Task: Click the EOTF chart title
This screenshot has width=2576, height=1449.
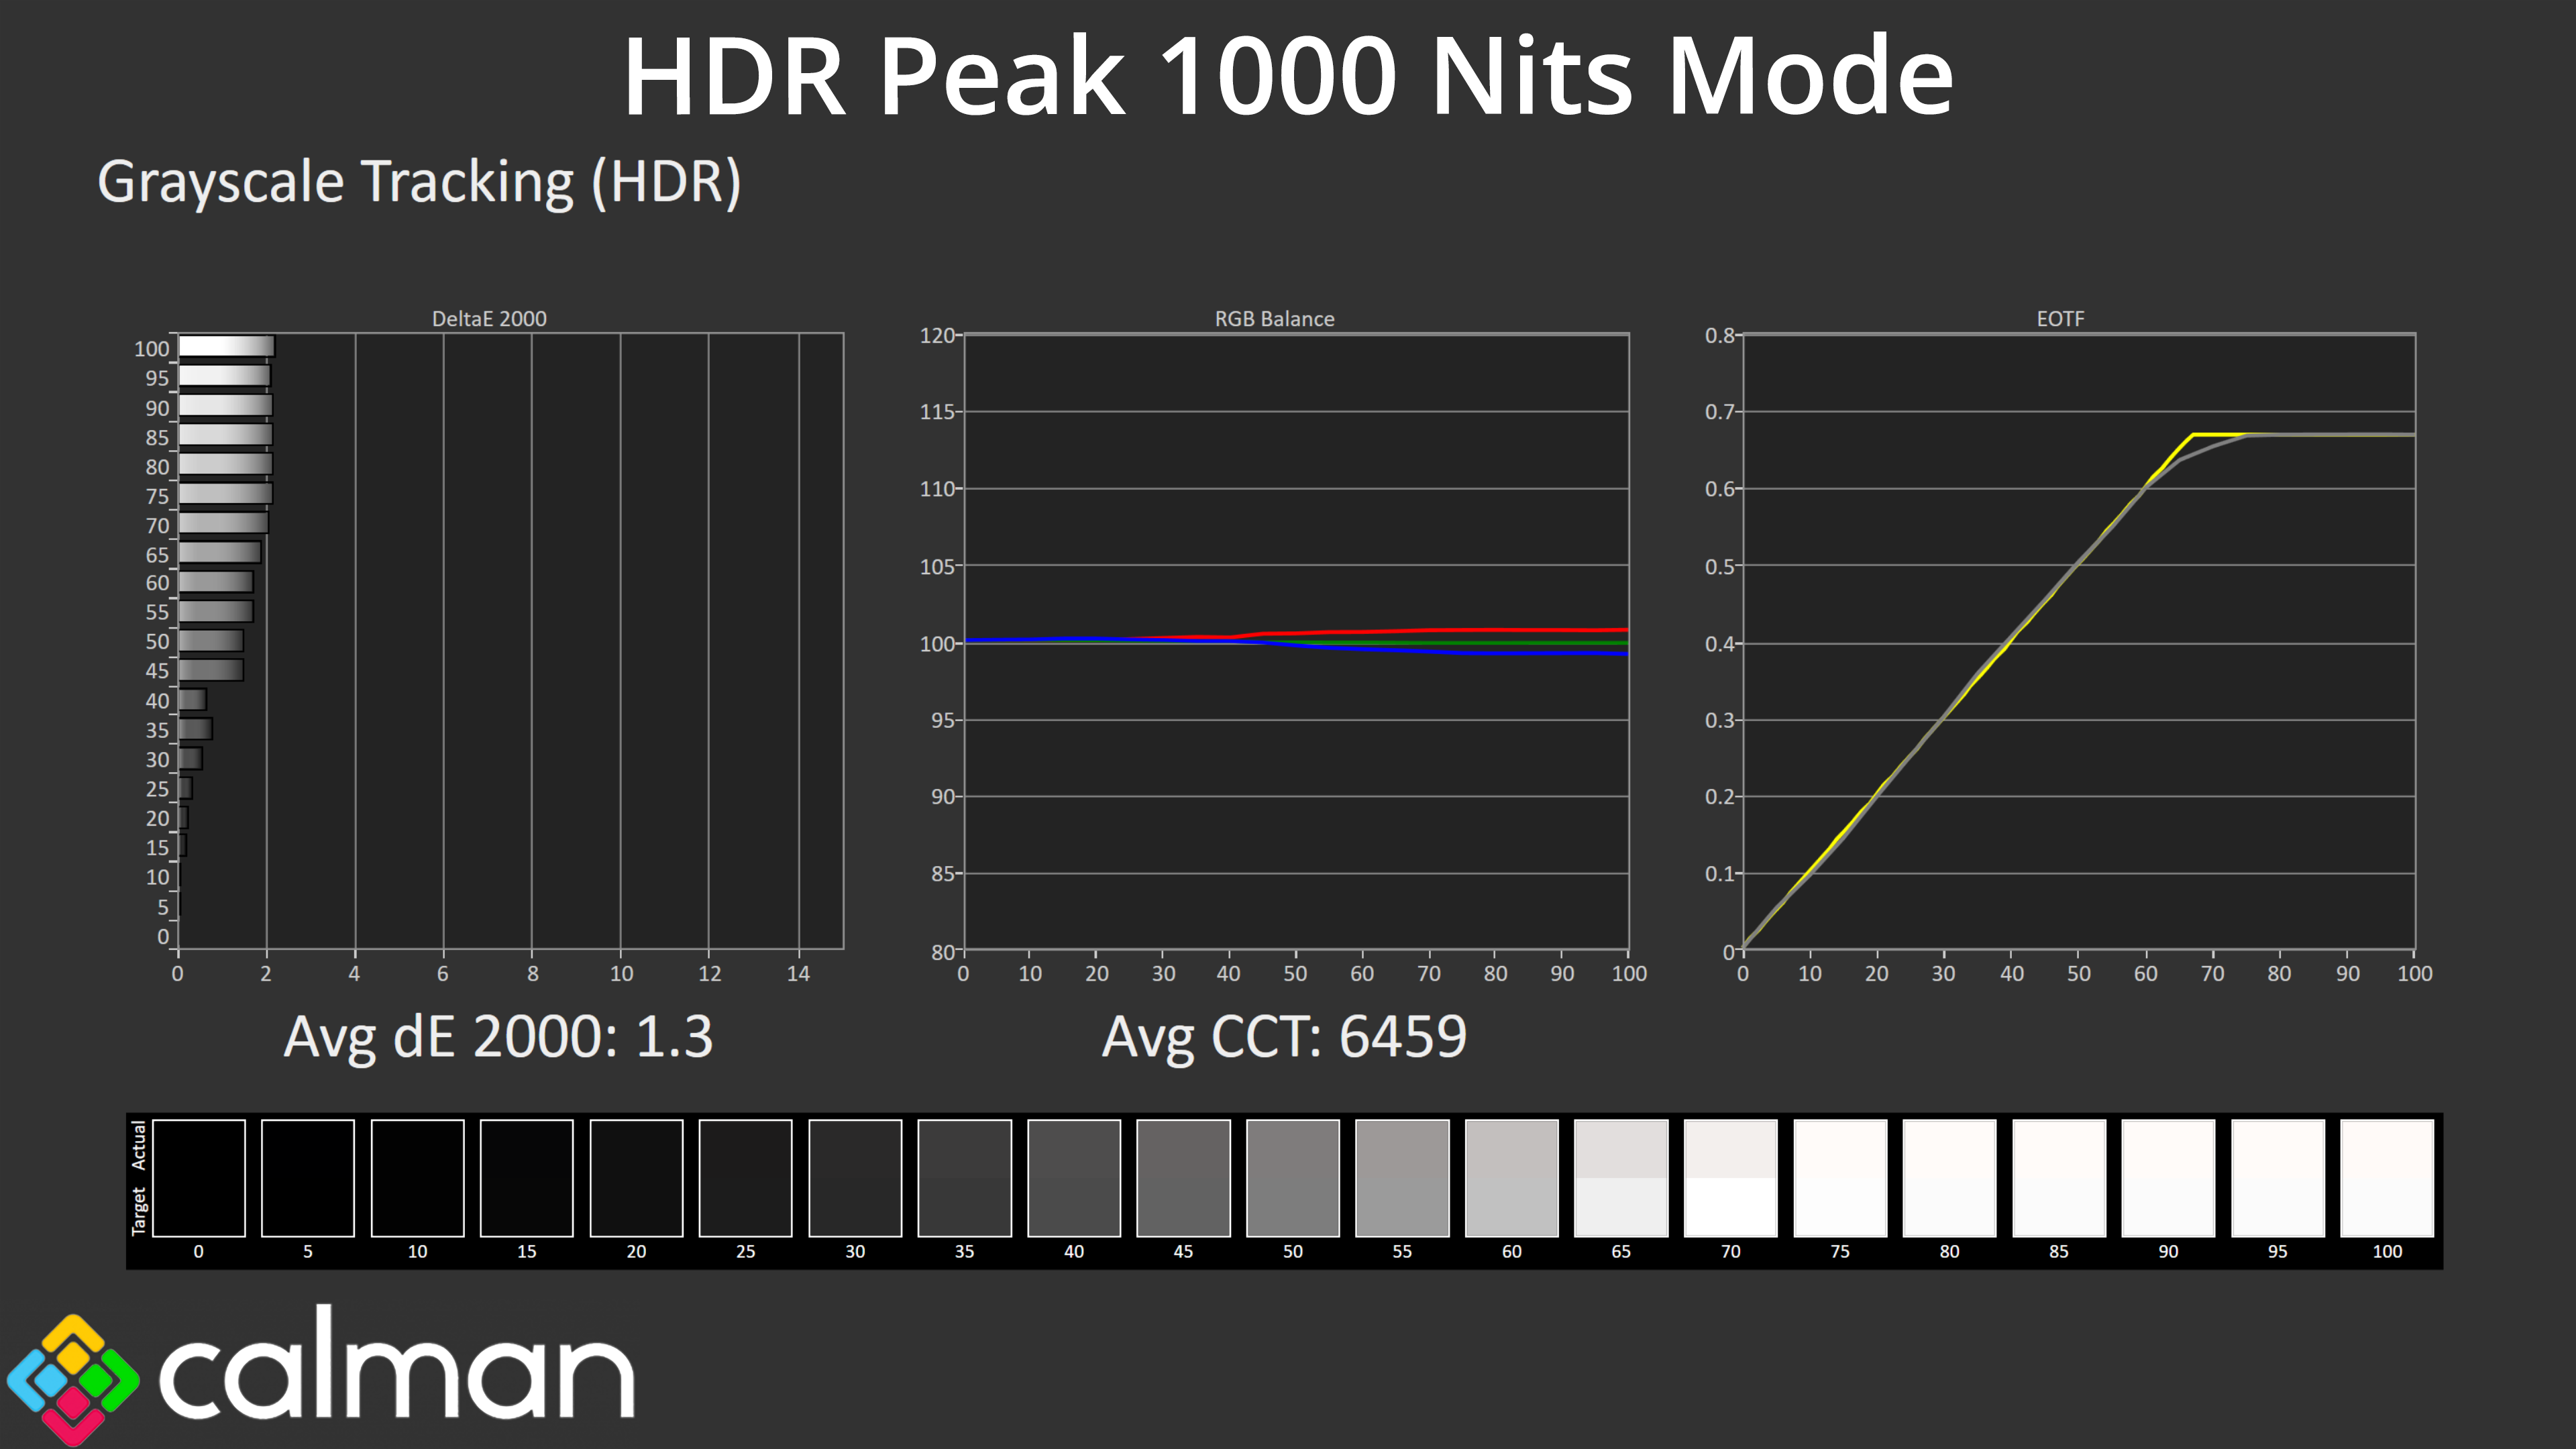Action: click(2060, 318)
